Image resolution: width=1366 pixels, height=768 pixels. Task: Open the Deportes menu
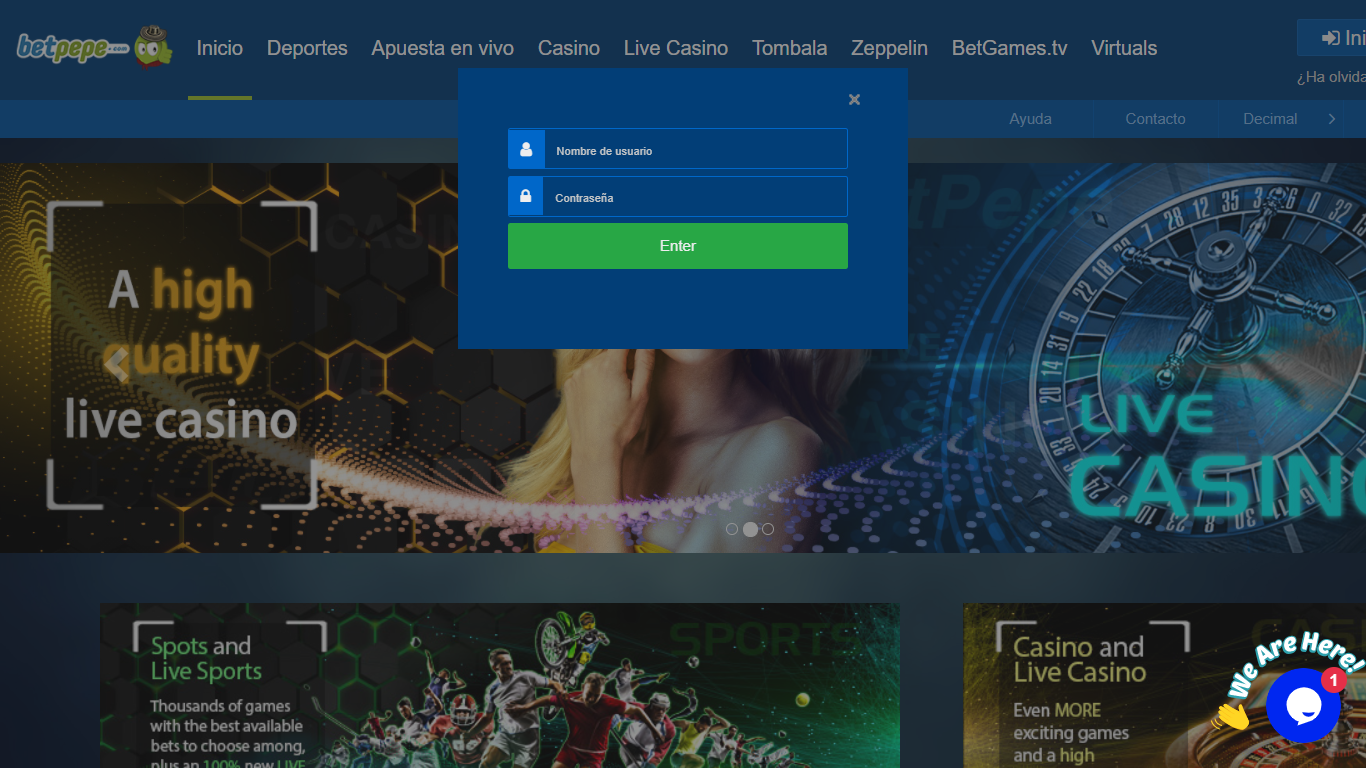click(307, 48)
